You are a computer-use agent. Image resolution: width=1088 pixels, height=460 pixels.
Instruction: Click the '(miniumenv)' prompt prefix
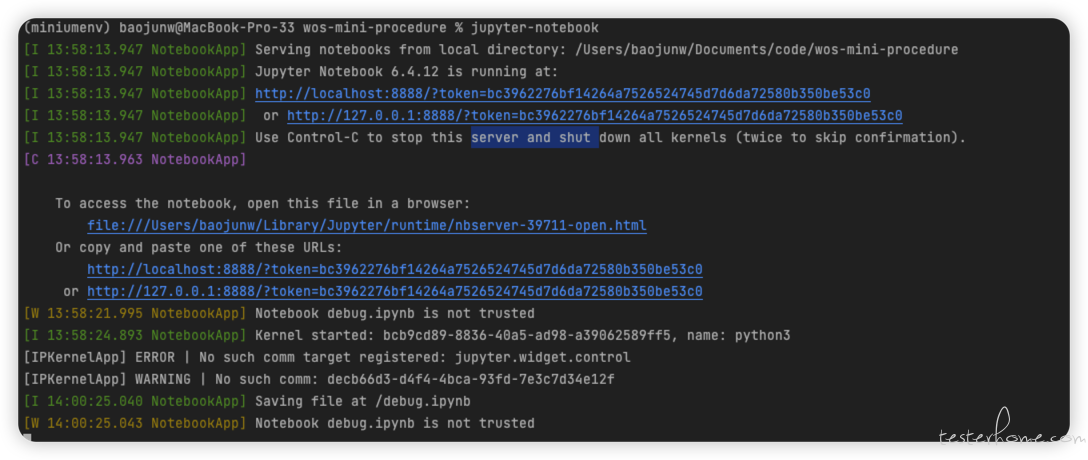coord(67,28)
